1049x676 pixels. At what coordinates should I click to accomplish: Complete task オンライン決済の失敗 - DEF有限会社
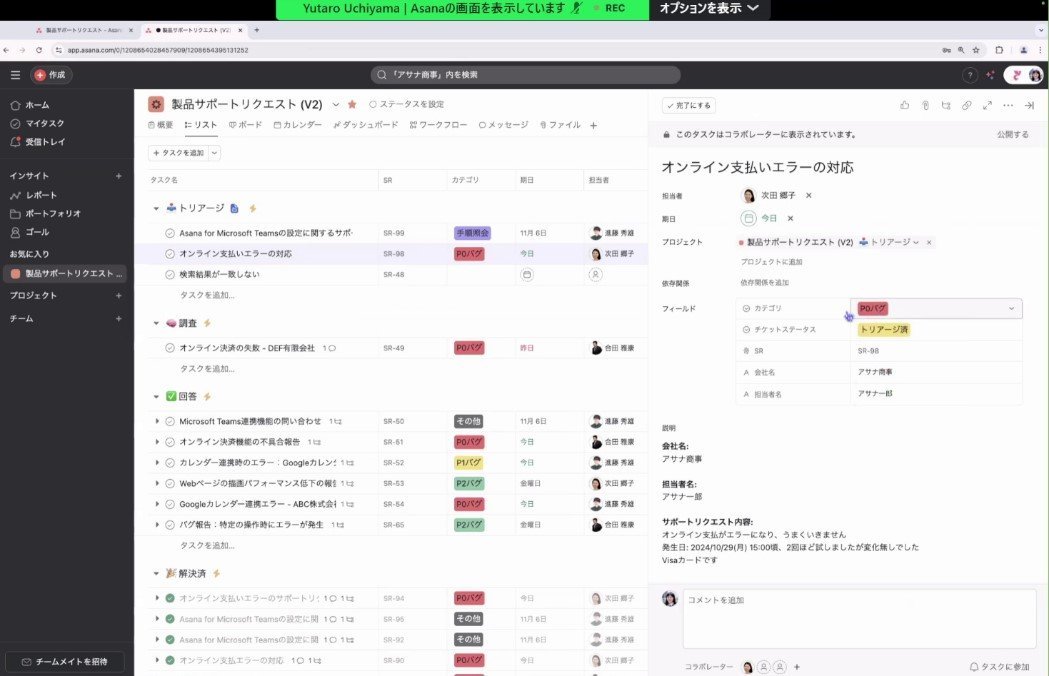(170, 348)
